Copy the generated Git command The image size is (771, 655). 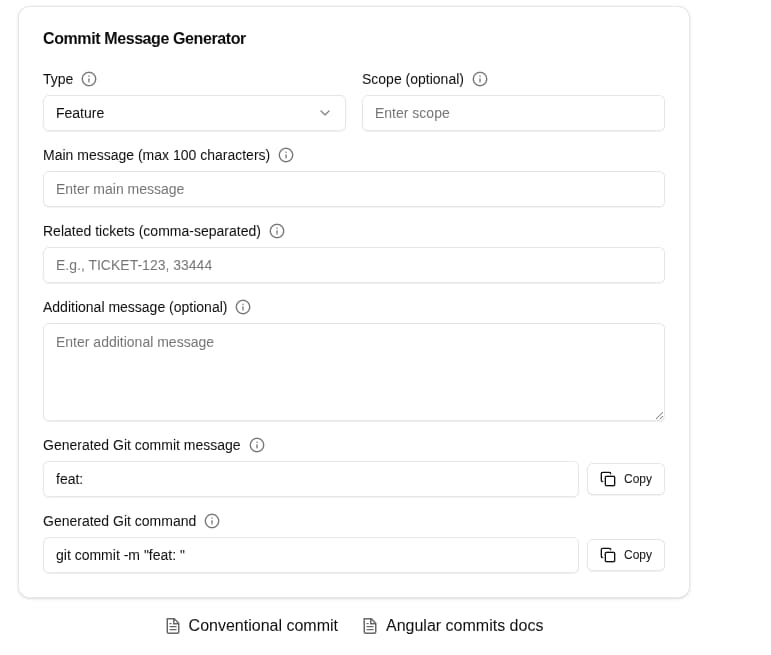coord(626,555)
